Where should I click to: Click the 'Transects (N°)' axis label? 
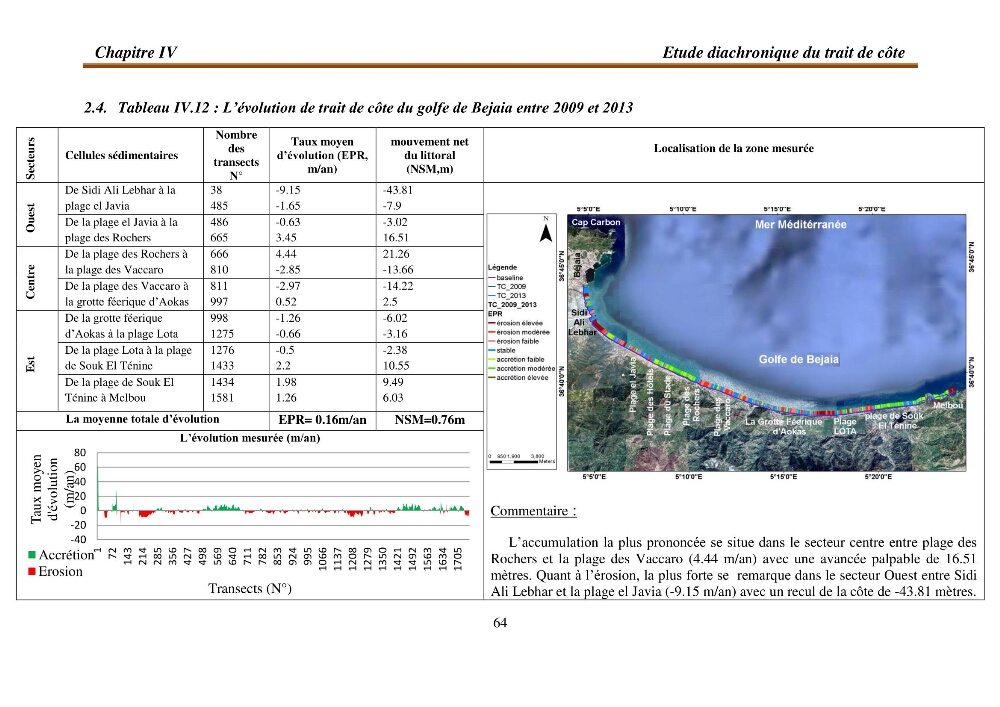tap(250, 588)
